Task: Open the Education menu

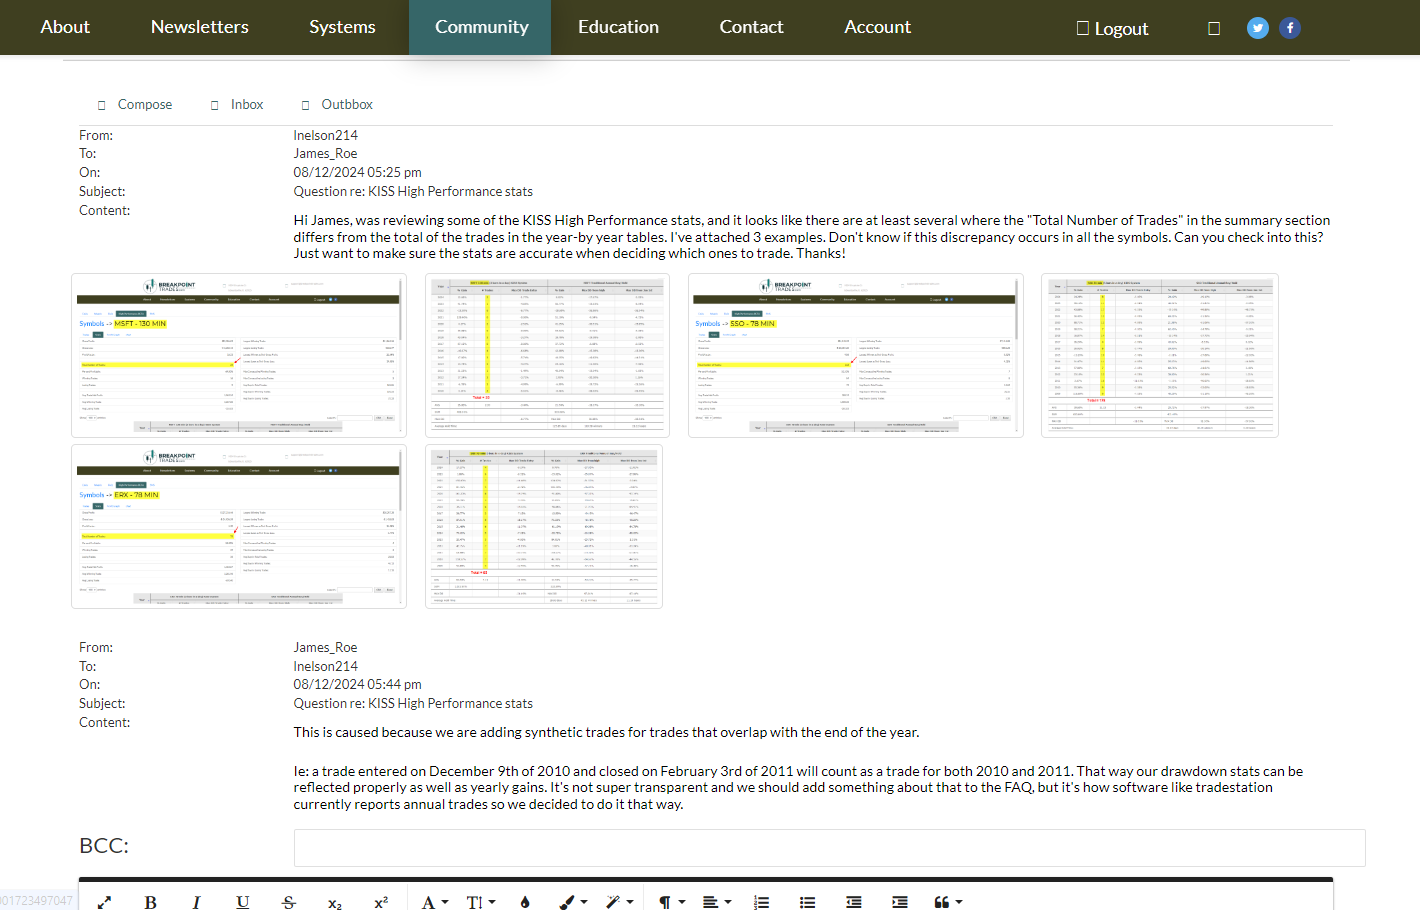Action: [618, 27]
